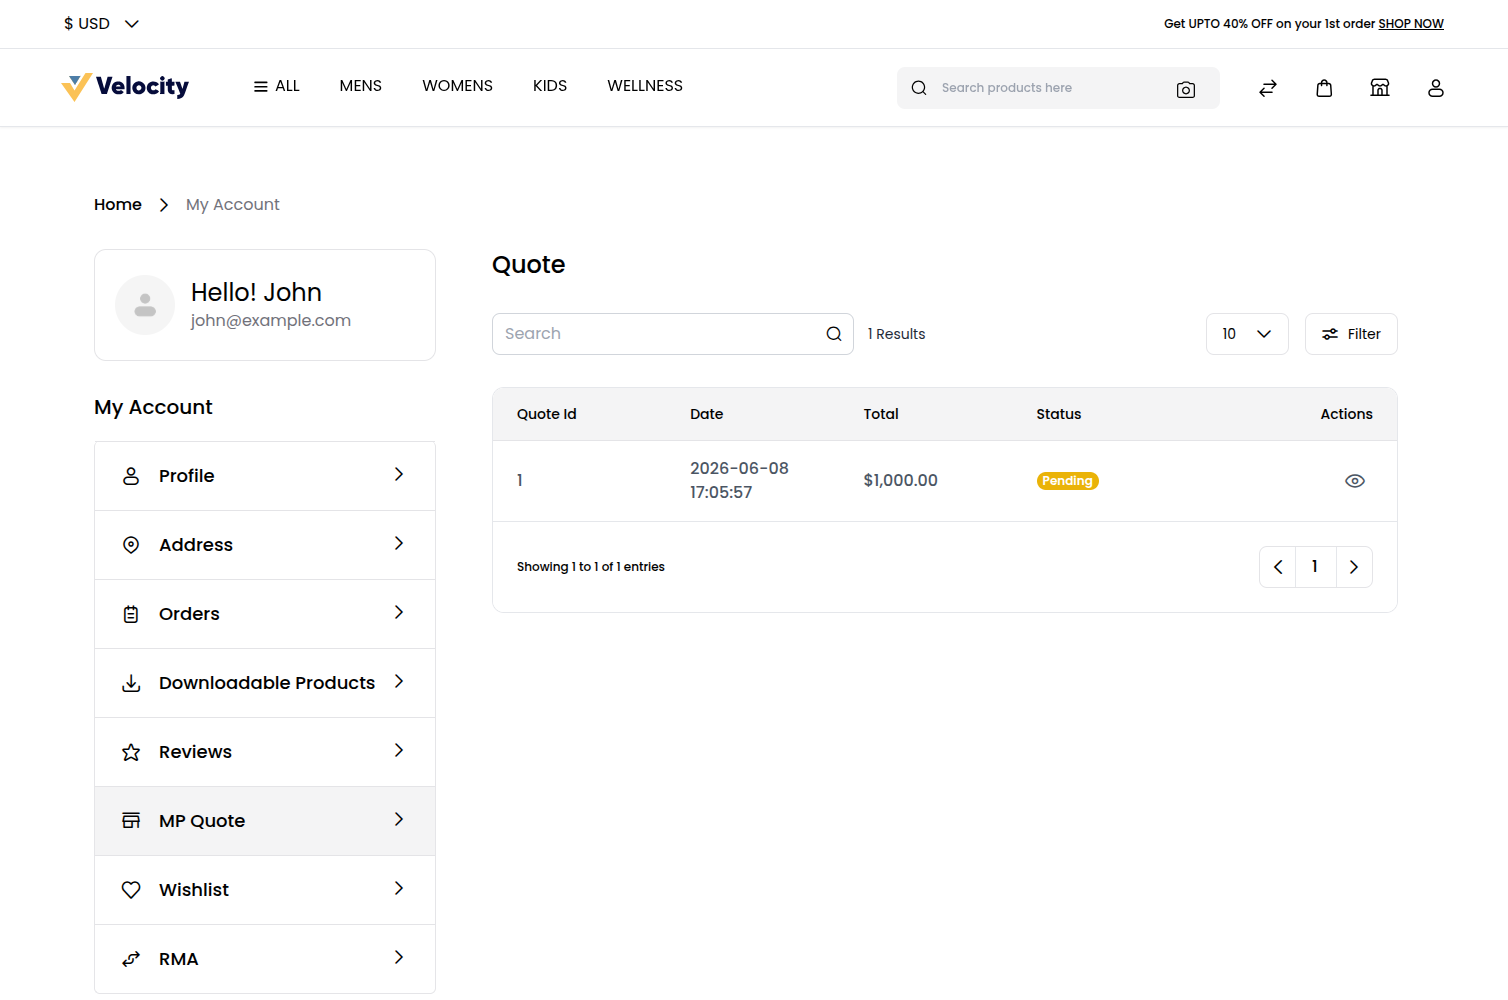Open the ALL categories menu
This screenshot has width=1508, height=1000.
click(x=277, y=86)
